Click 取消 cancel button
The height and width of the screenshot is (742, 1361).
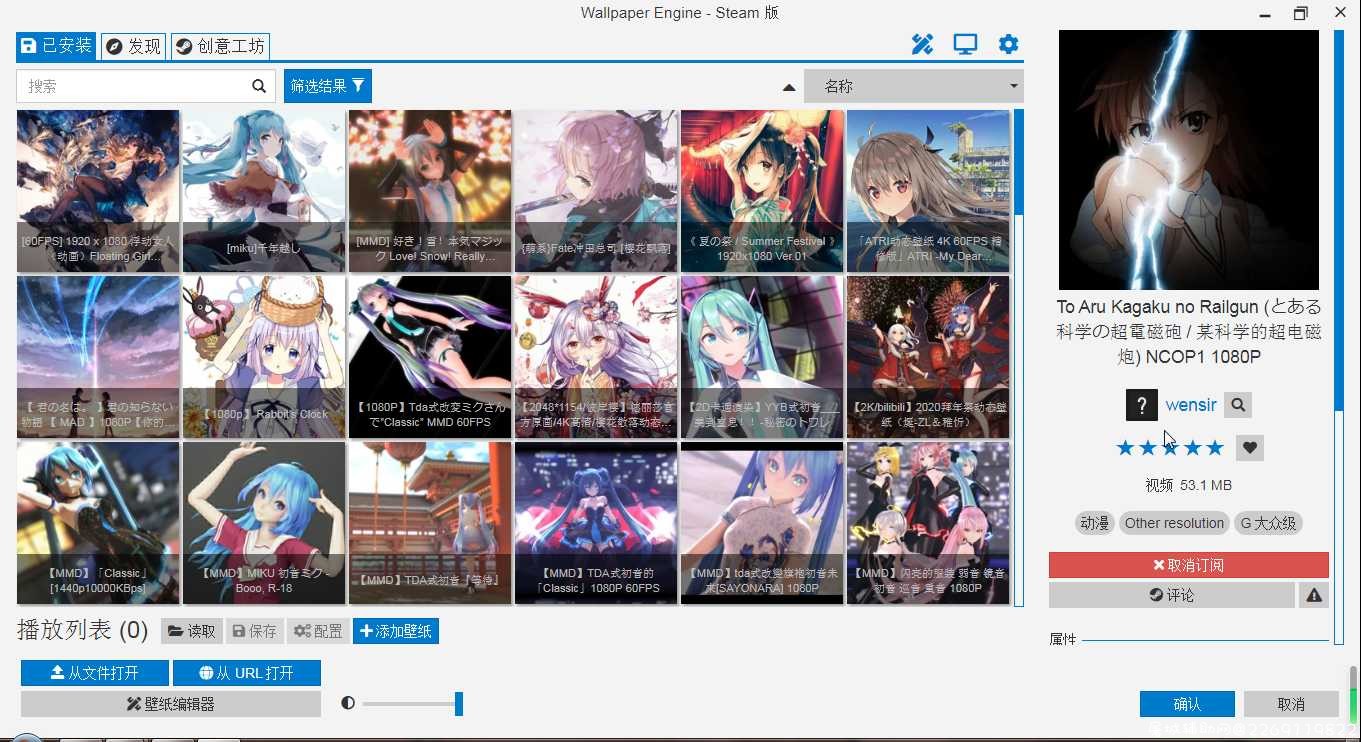(1291, 704)
